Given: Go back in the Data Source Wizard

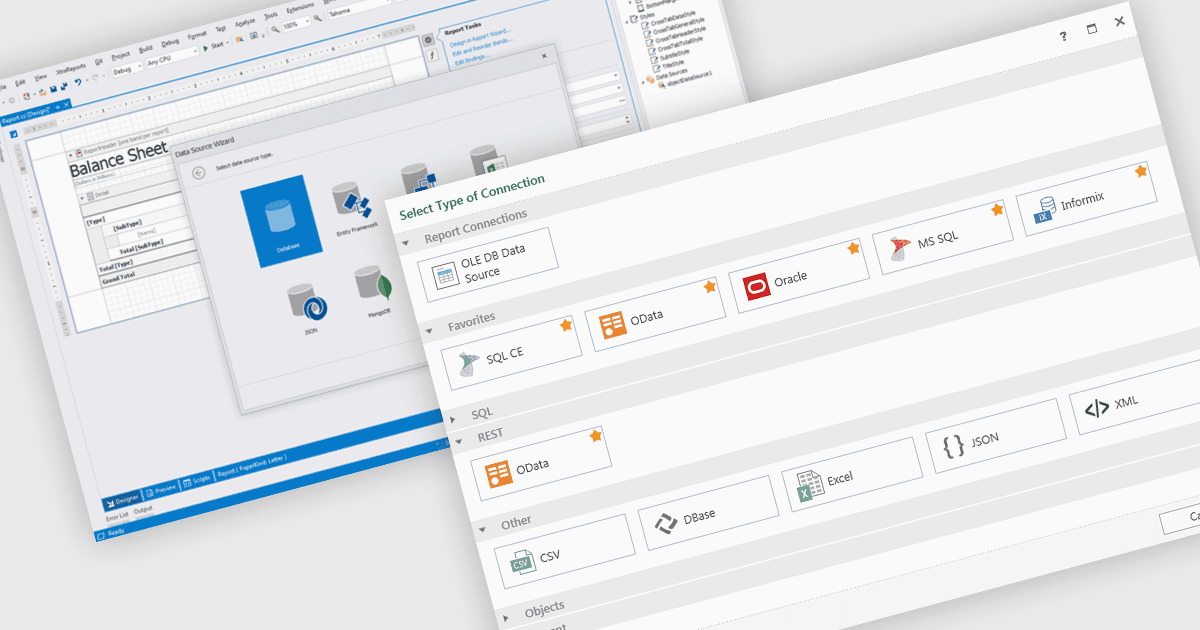Looking at the screenshot, I should [198, 172].
